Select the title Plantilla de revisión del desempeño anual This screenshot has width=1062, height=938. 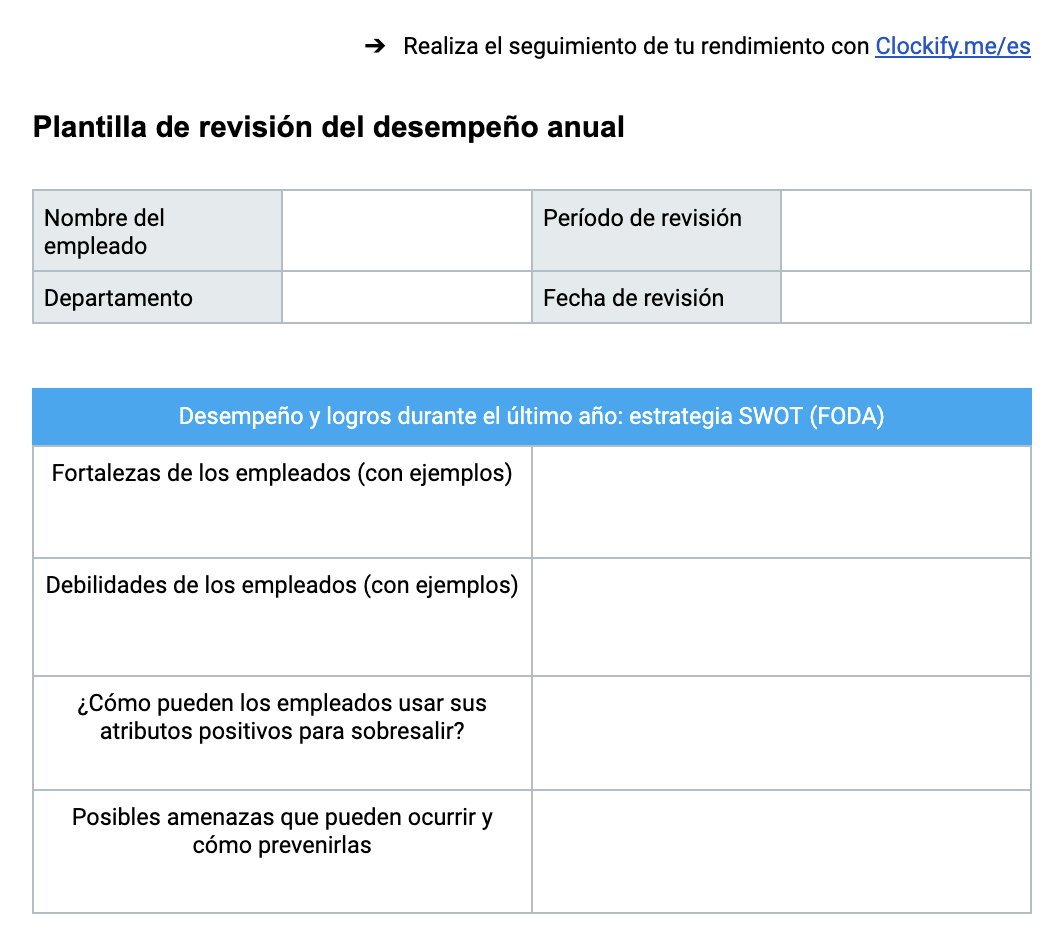coord(328,127)
